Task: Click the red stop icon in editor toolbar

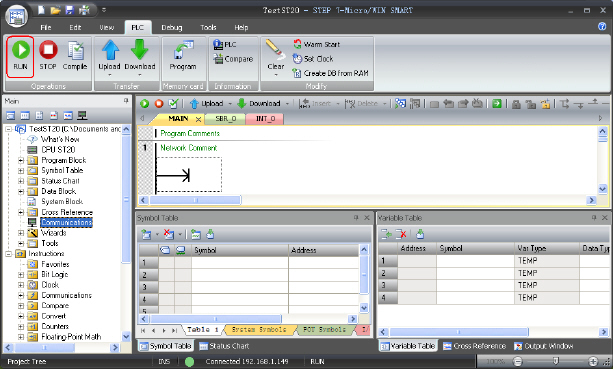Action: pyautogui.click(x=159, y=104)
